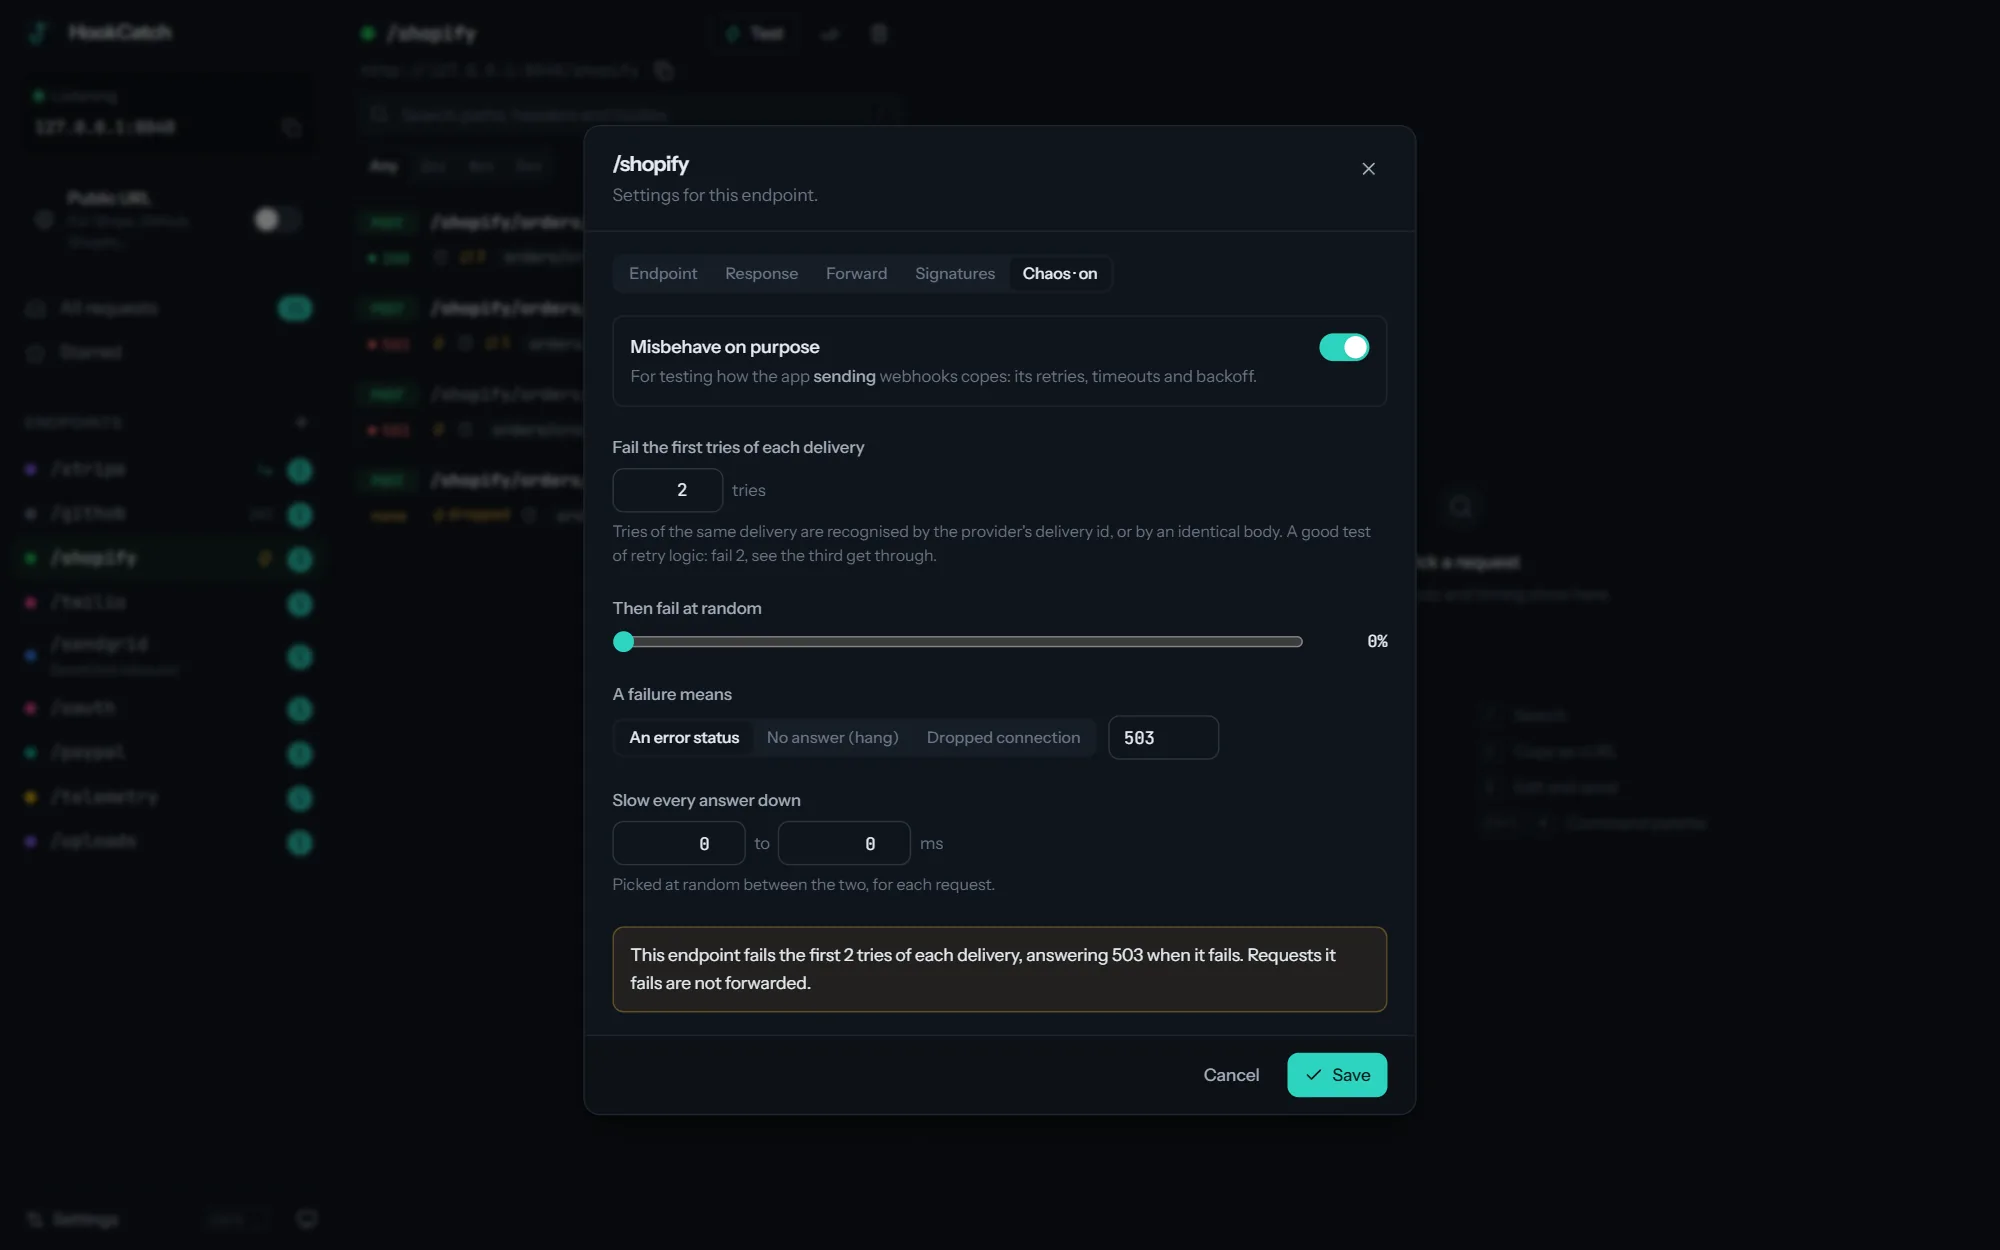Click the HookCatch logo icon

[39, 32]
